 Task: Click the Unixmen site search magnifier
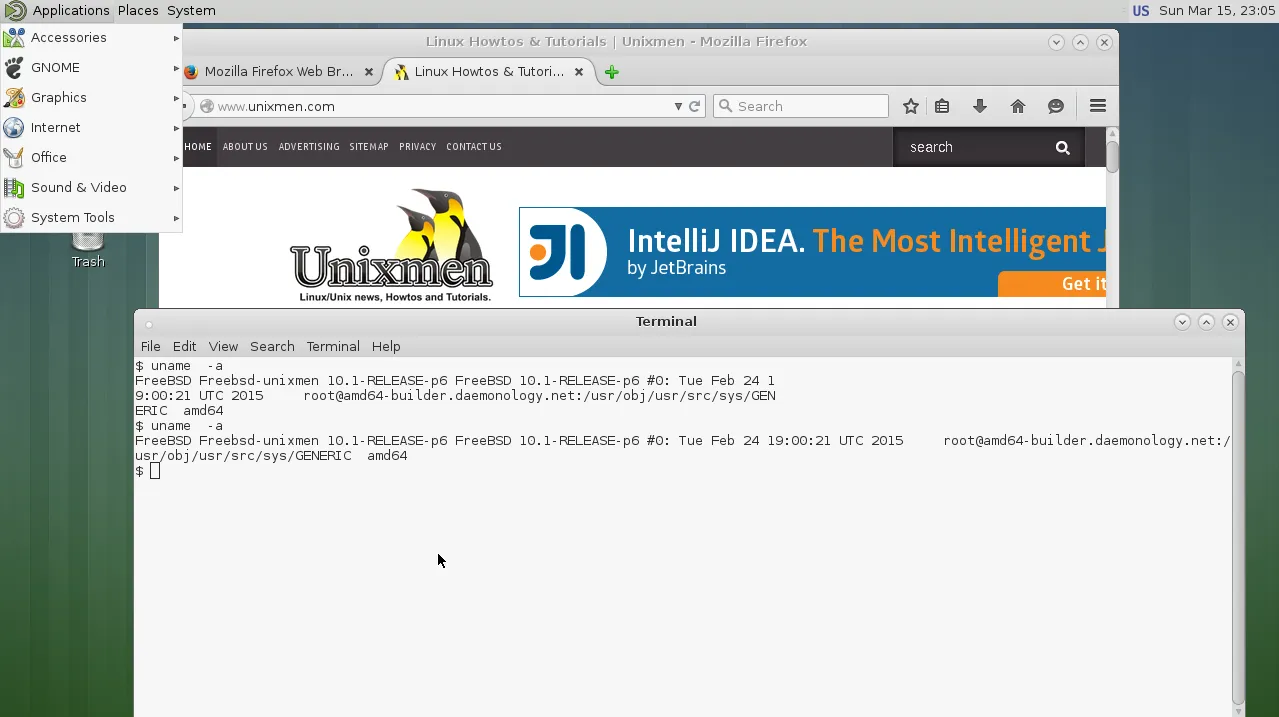(1062, 147)
